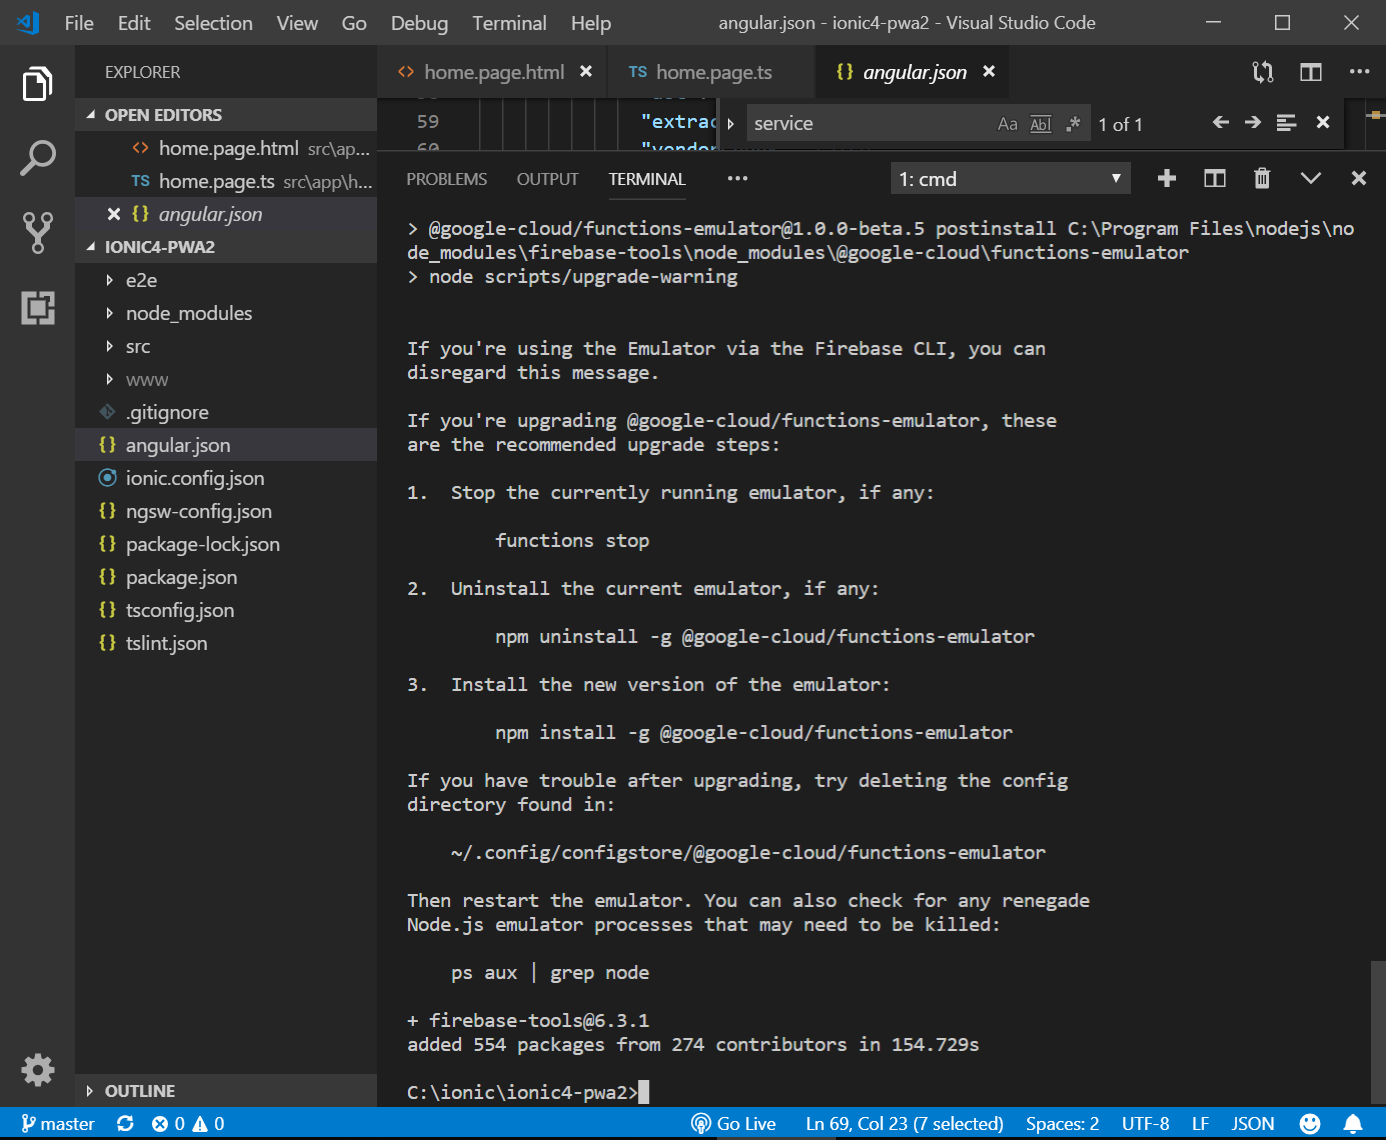Kill the terminal with trash icon
Image resolution: width=1386 pixels, height=1140 pixels.
(x=1262, y=178)
